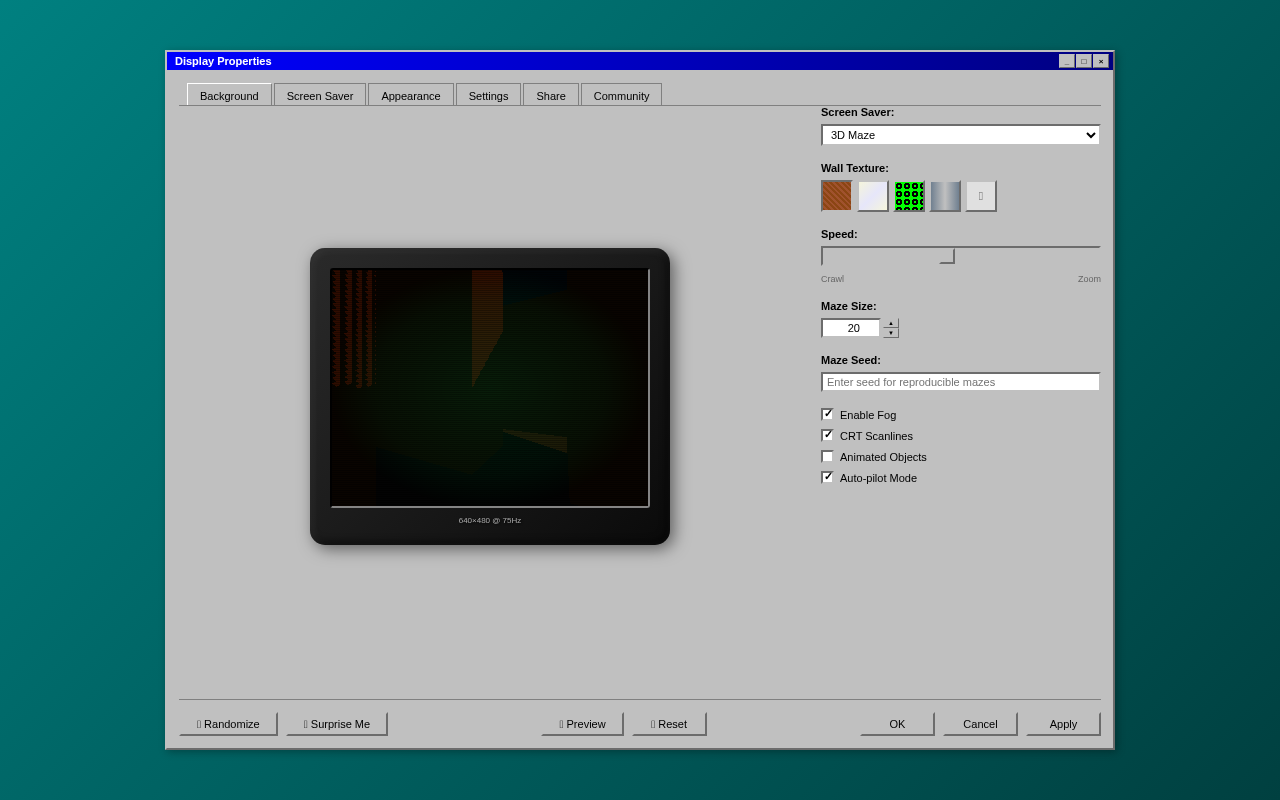Select the custom wall texture option
The width and height of the screenshot is (1280, 800).
pyautogui.click(x=981, y=196)
